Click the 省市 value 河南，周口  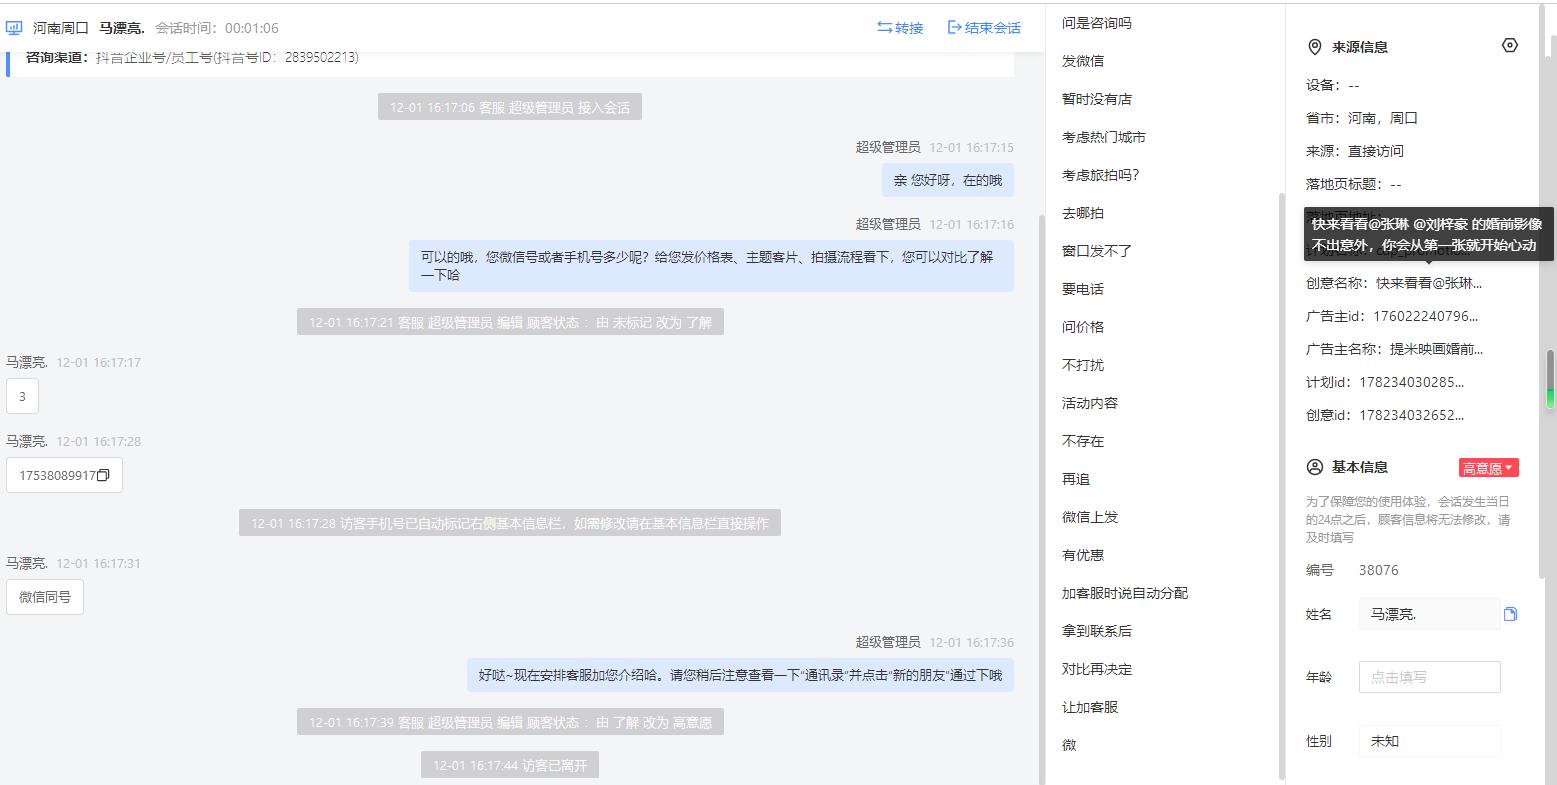tap(1383, 118)
